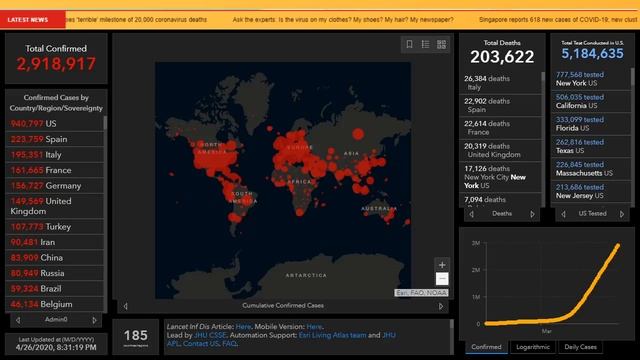Click the LATEST NEWS red label
Viewport: 640px width, 360px height.
click(x=33, y=20)
